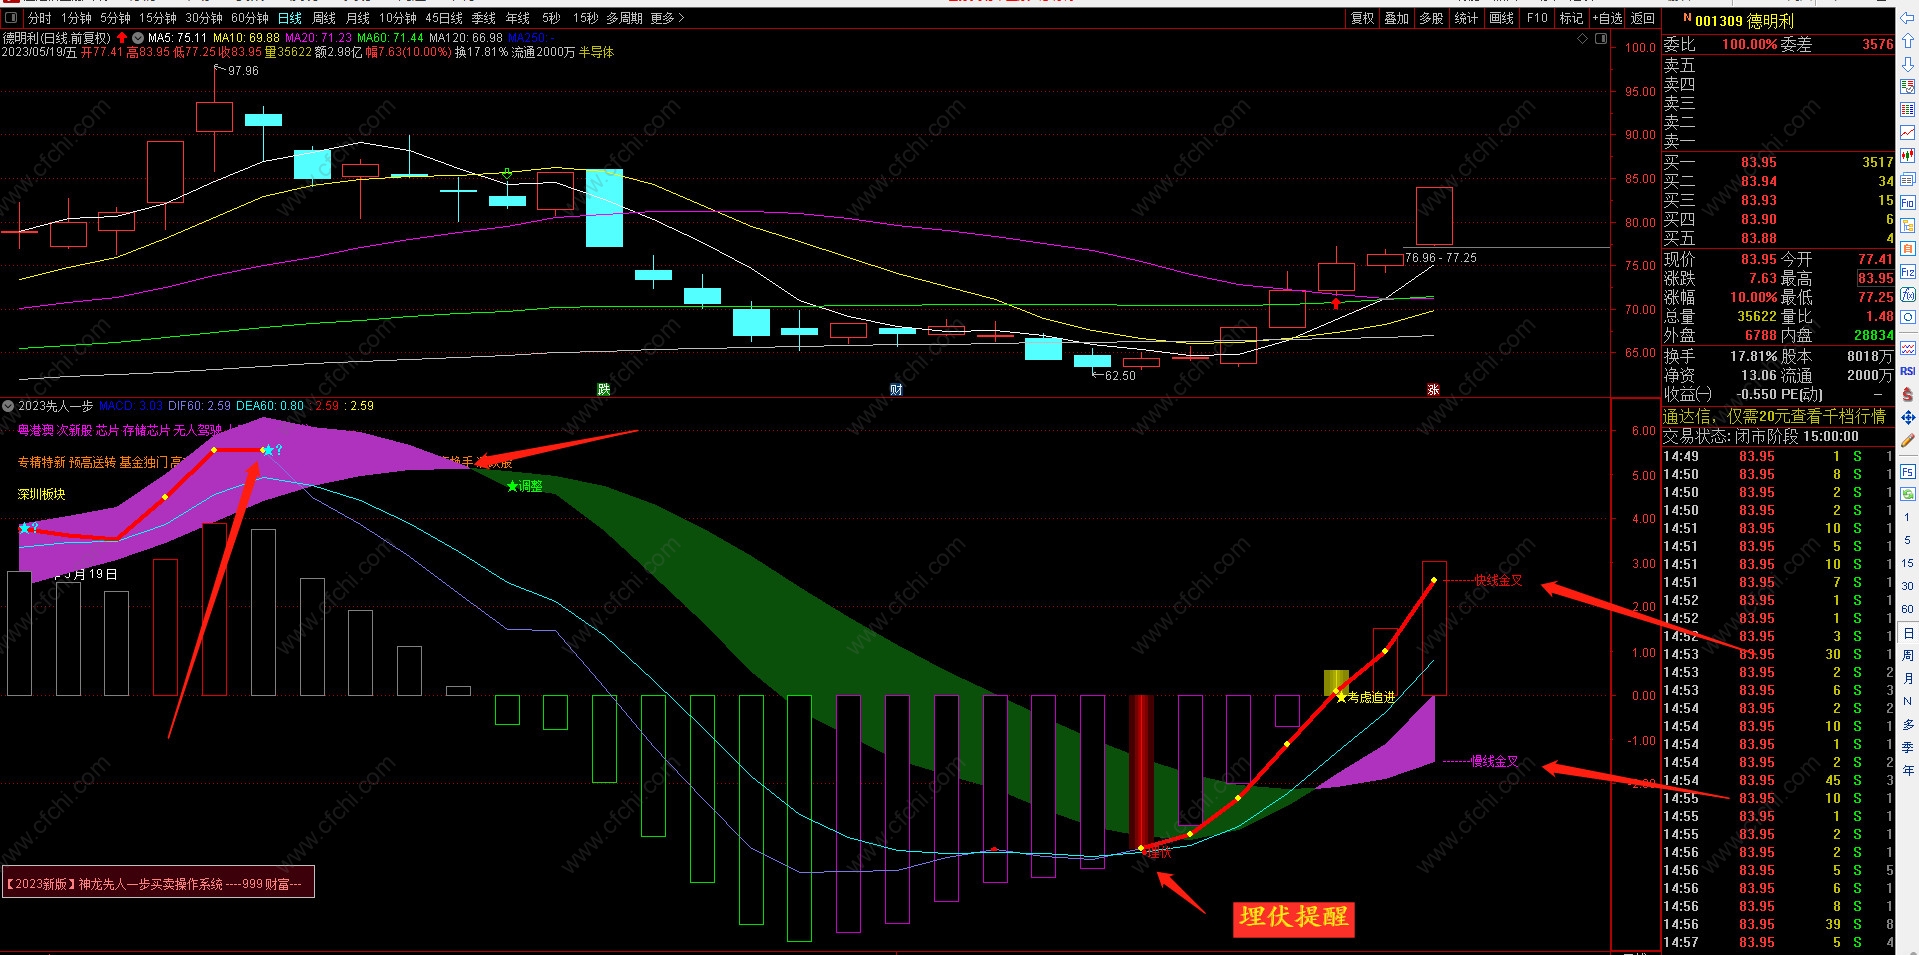Switch sidebar period to 60 minutes
The height and width of the screenshot is (955, 1919).
pyautogui.click(x=1907, y=609)
